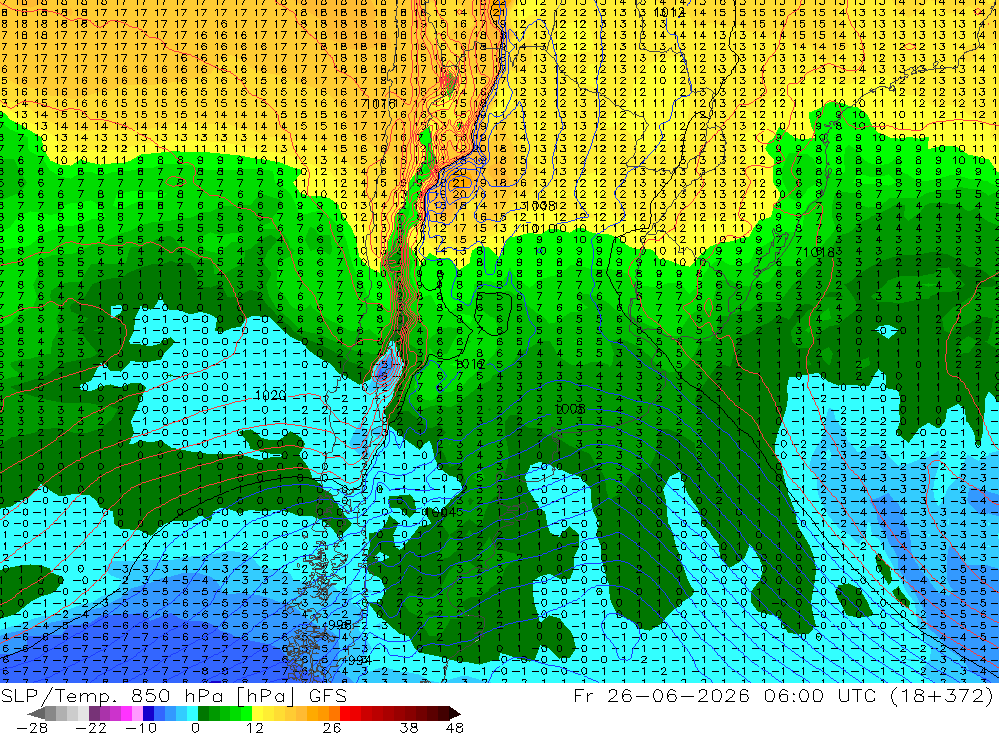1000x733 pixels.
Task: Click the '48' legend scale label
Action: click(454, 728)
